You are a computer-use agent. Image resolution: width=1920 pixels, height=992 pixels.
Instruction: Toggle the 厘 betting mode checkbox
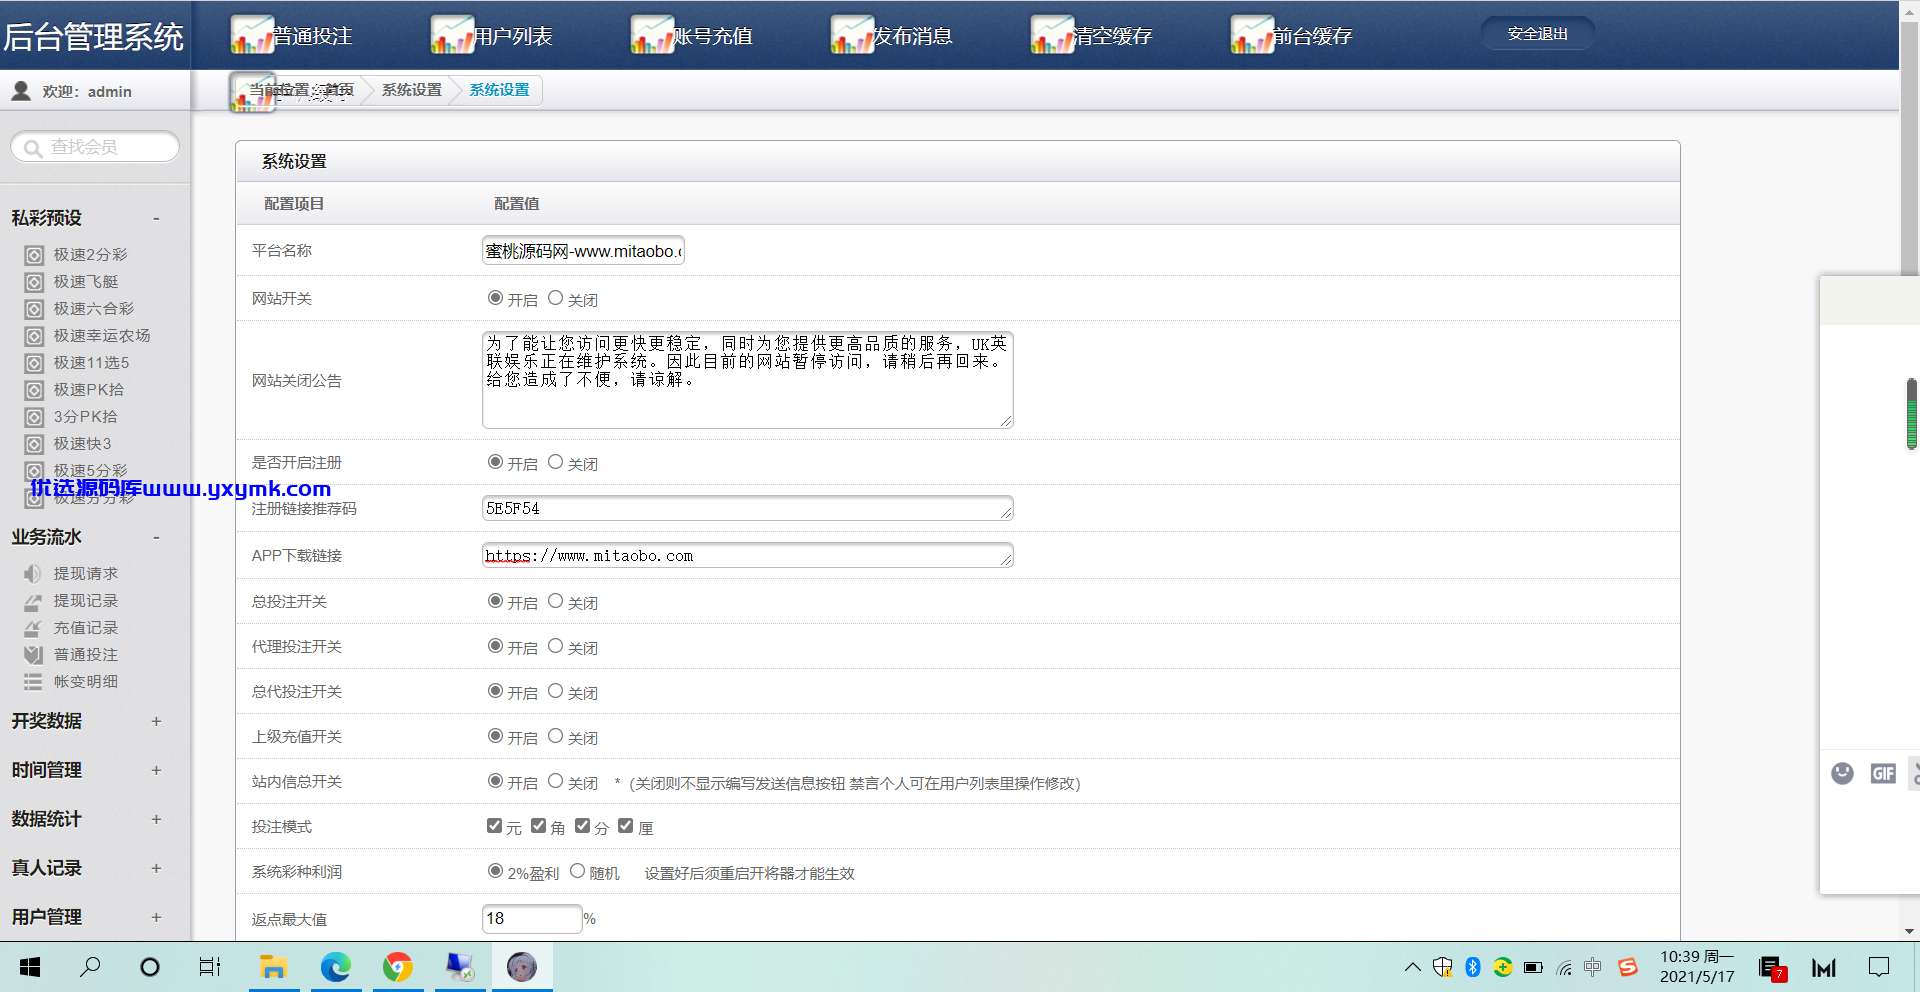(x=626, y=826)
